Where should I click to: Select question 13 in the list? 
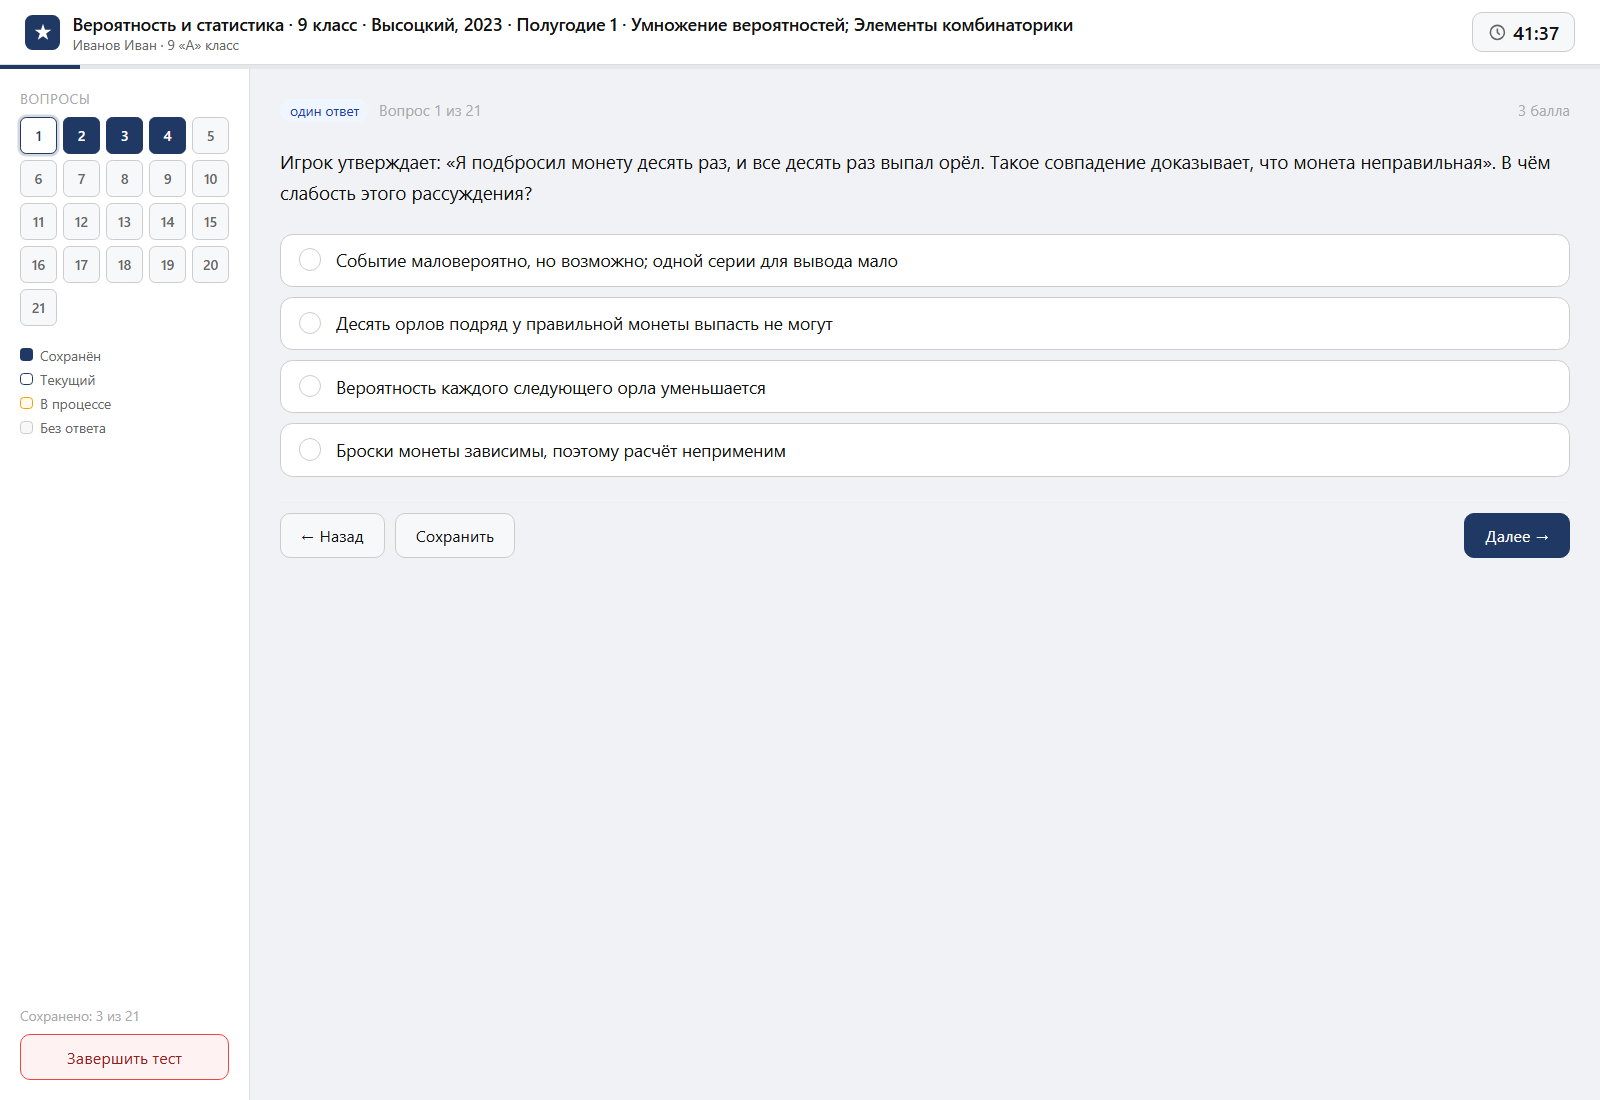pos(124,222)
